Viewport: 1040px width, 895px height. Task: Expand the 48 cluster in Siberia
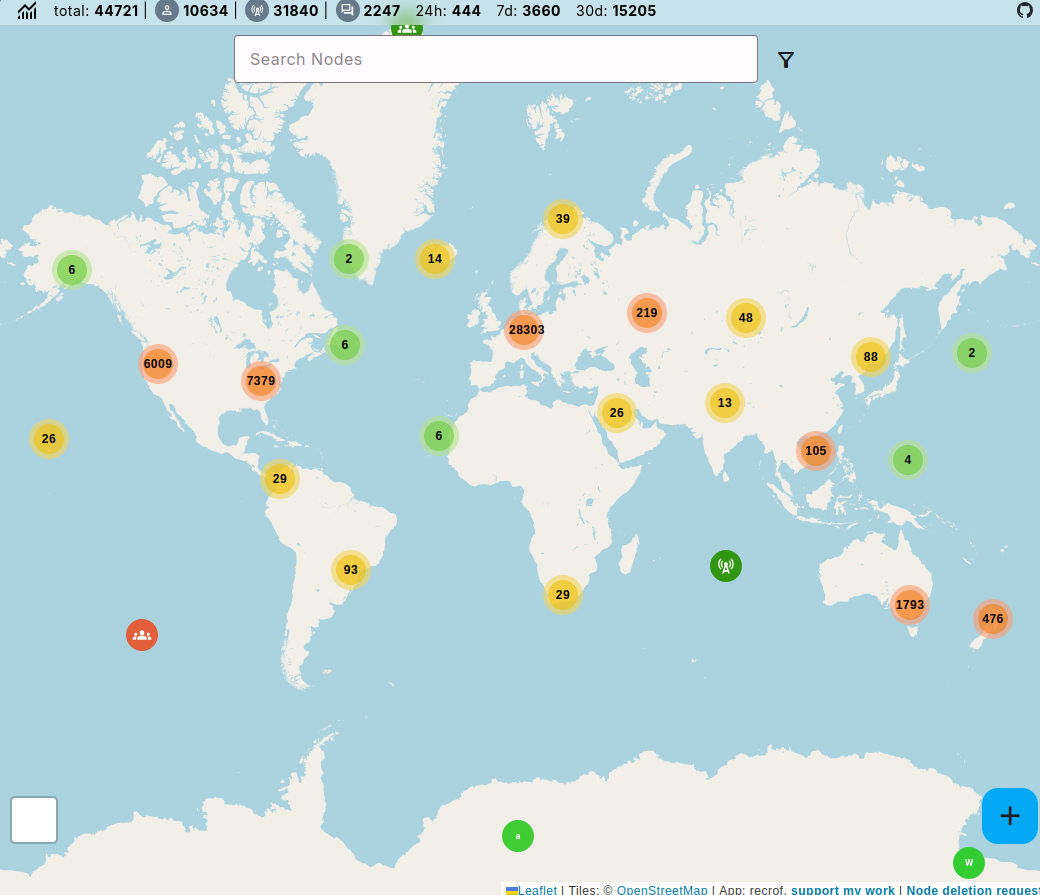pyautogui.click(x=746, y=318)
